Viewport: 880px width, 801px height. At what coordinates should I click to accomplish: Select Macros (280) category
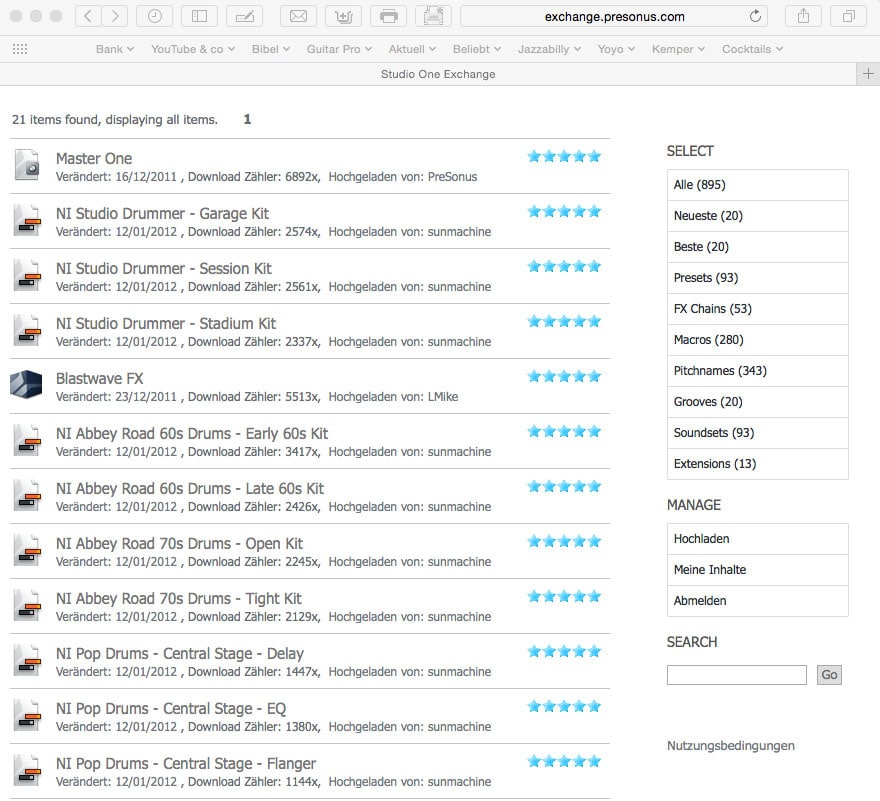click(757, 340)
